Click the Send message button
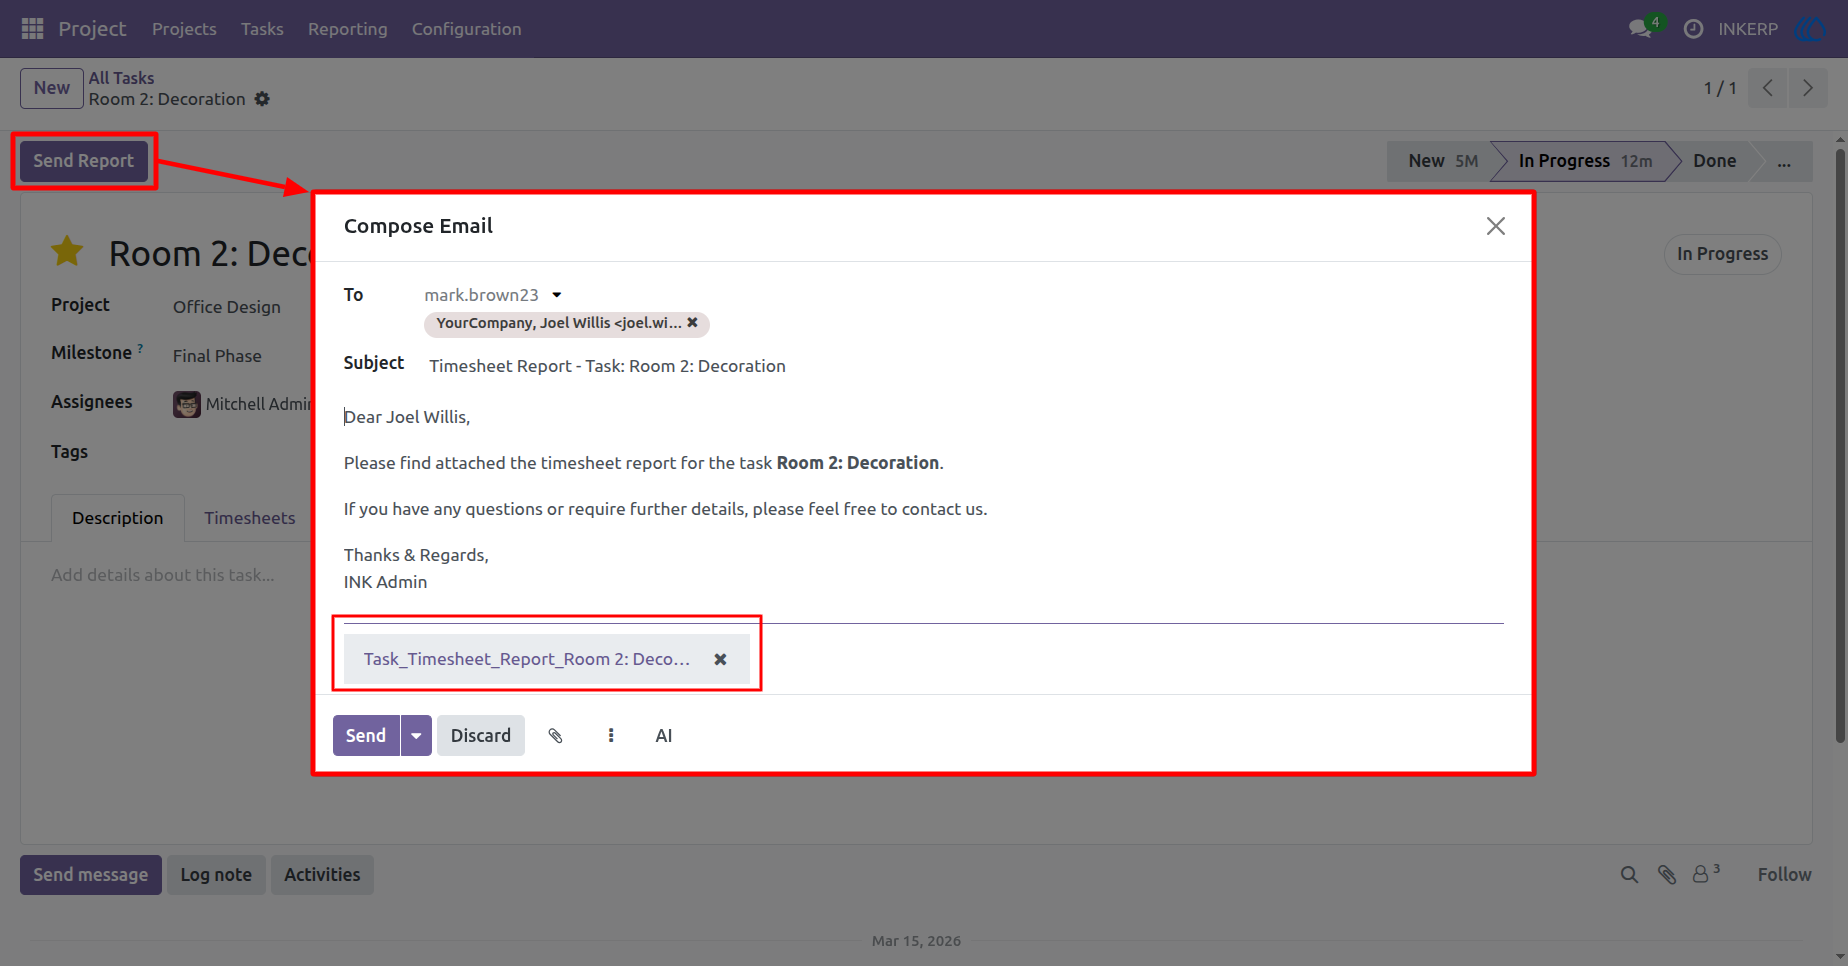Image resolution: width=1848 pixels, height=966 pixels. [91, 875]
